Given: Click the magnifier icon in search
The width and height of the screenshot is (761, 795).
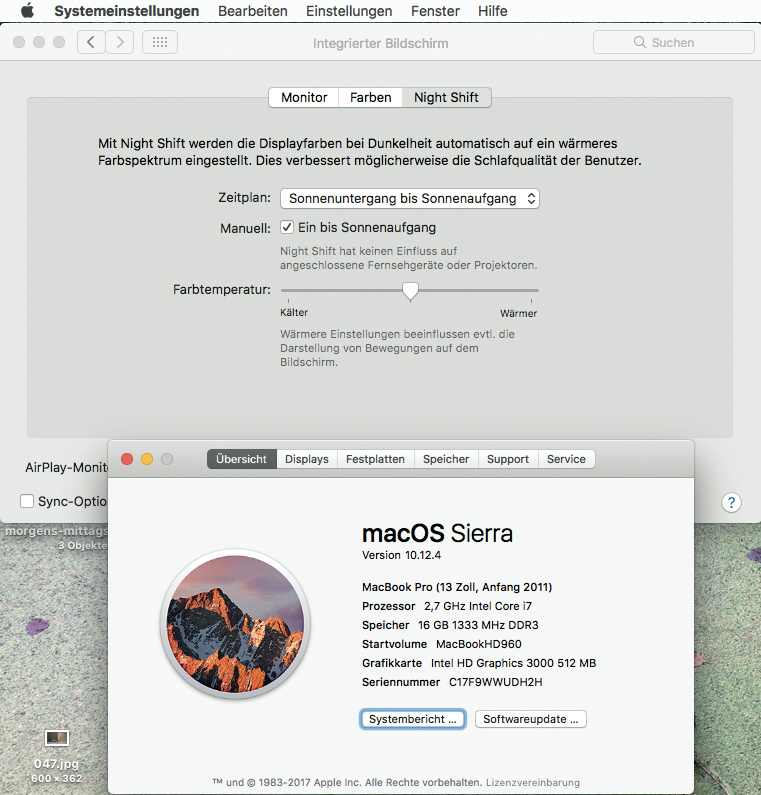Looking at the screenshot, I should click(x=640, y=43).
